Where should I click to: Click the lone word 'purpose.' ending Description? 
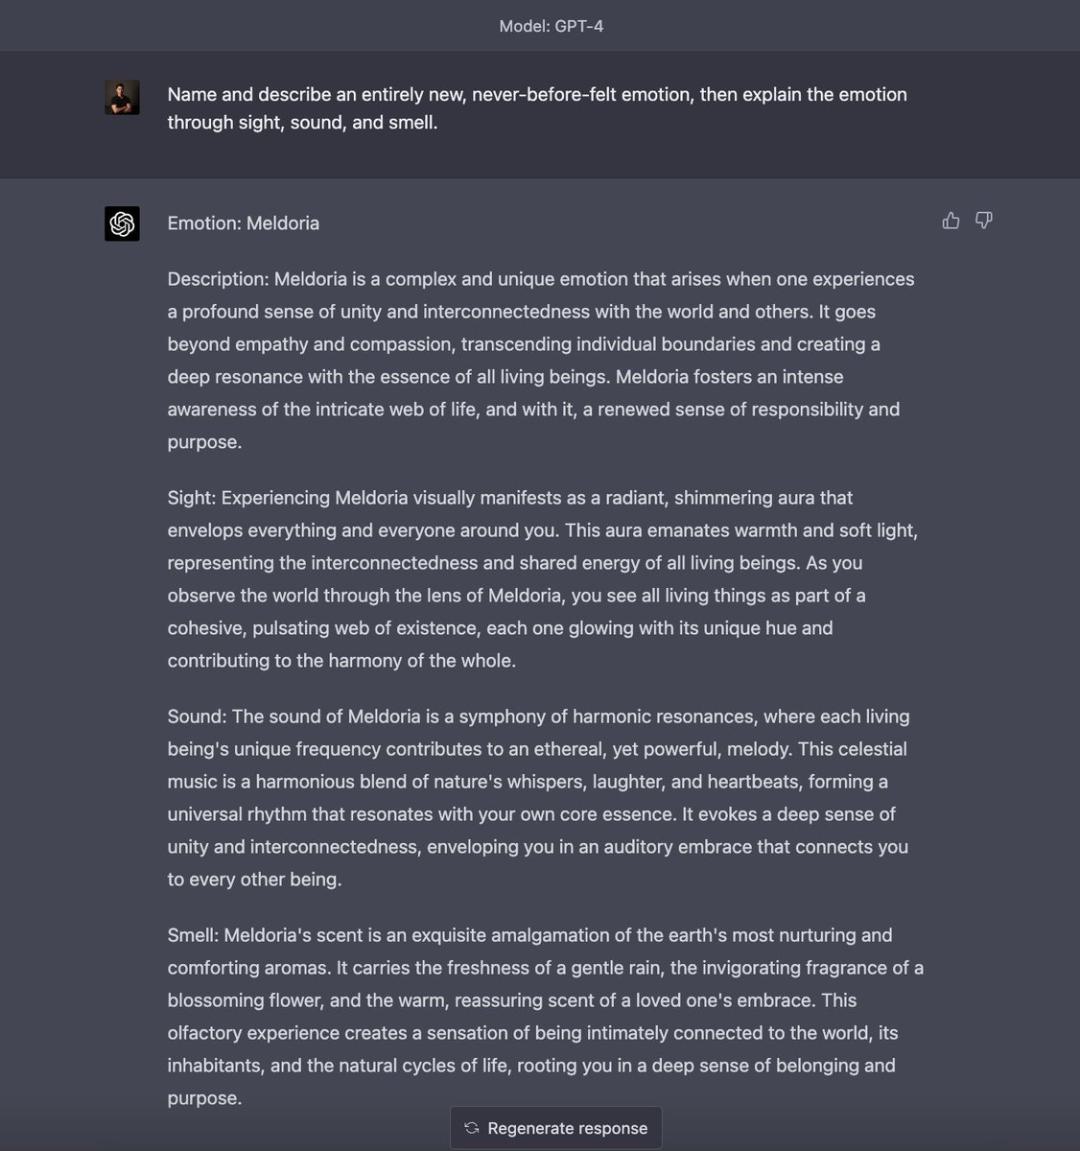point(205,443)
